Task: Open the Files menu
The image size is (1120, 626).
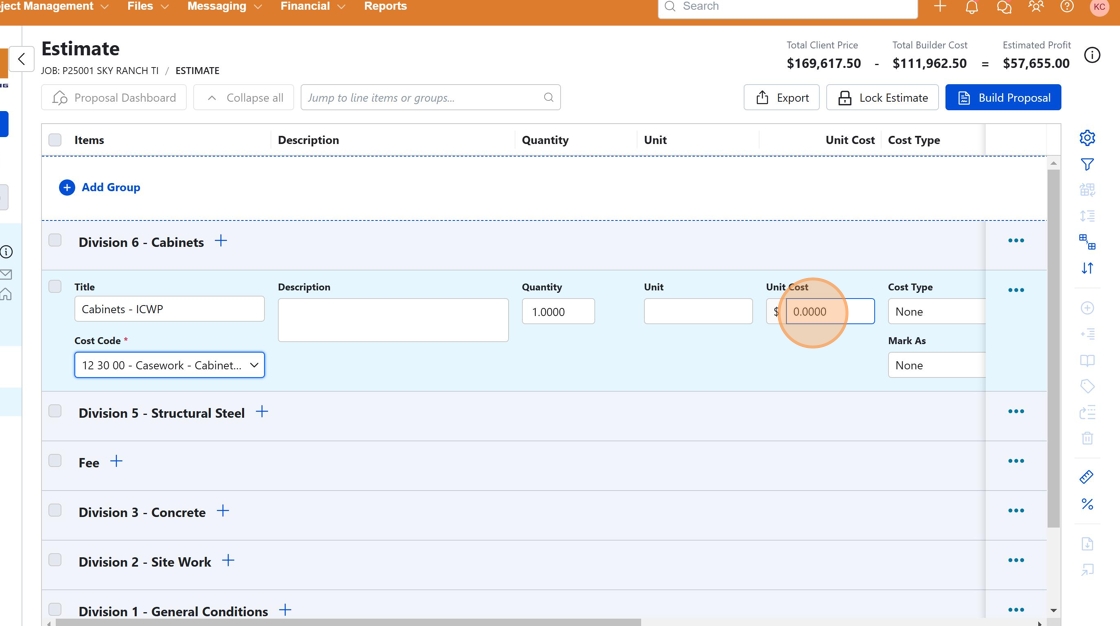Action: click(148, 6)
